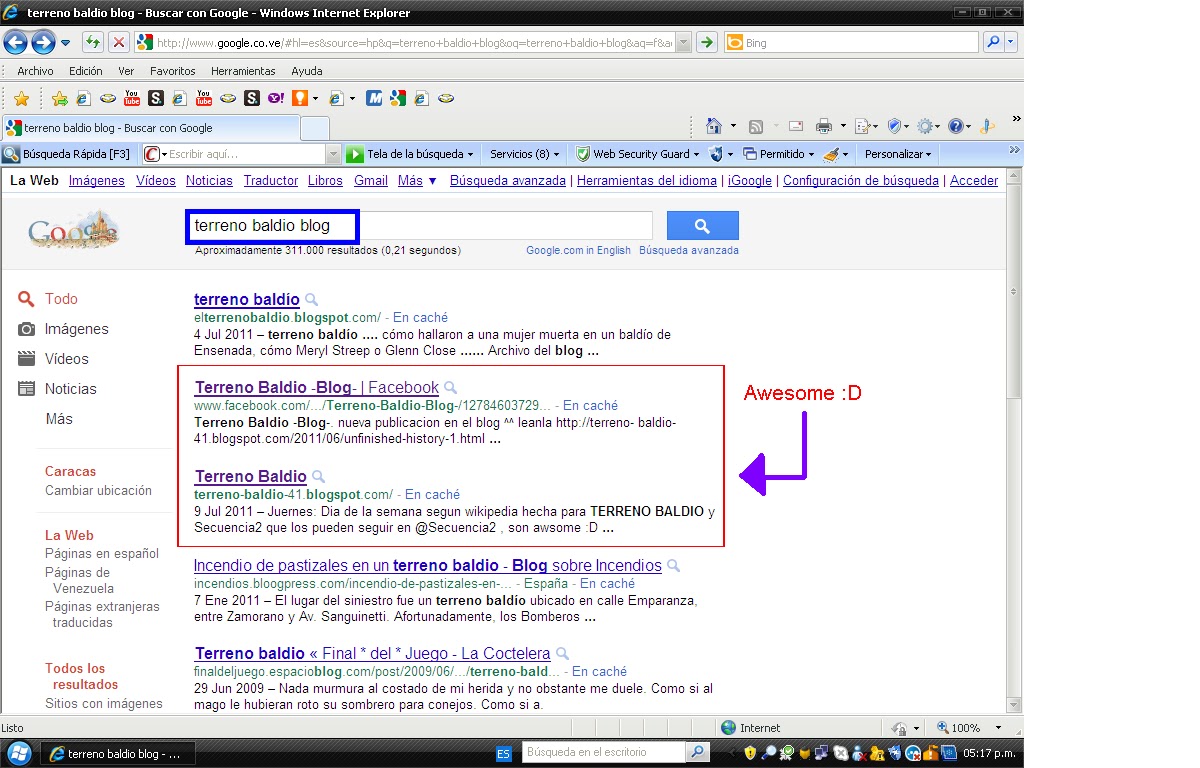Click the broom cleanup icon in the toolbar

pos(830,154)
